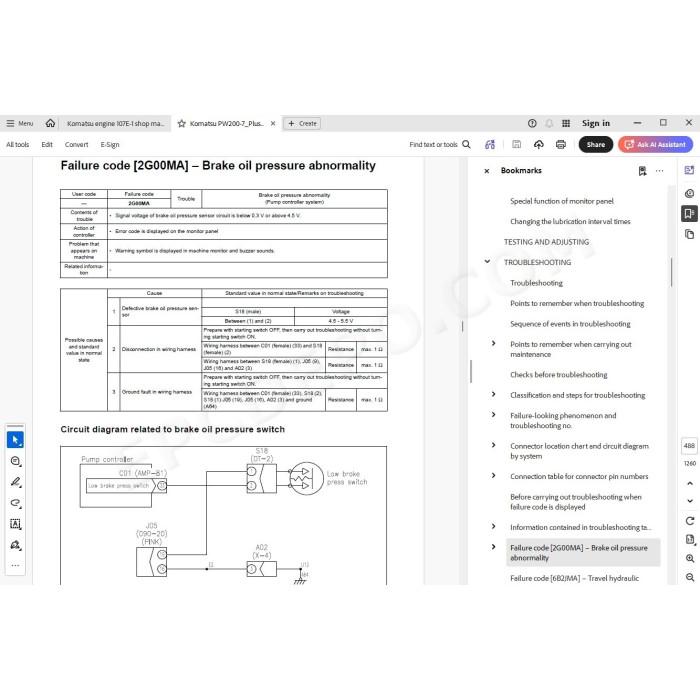
Task: Open the E-Sign menu
Action: pos(110,145)
